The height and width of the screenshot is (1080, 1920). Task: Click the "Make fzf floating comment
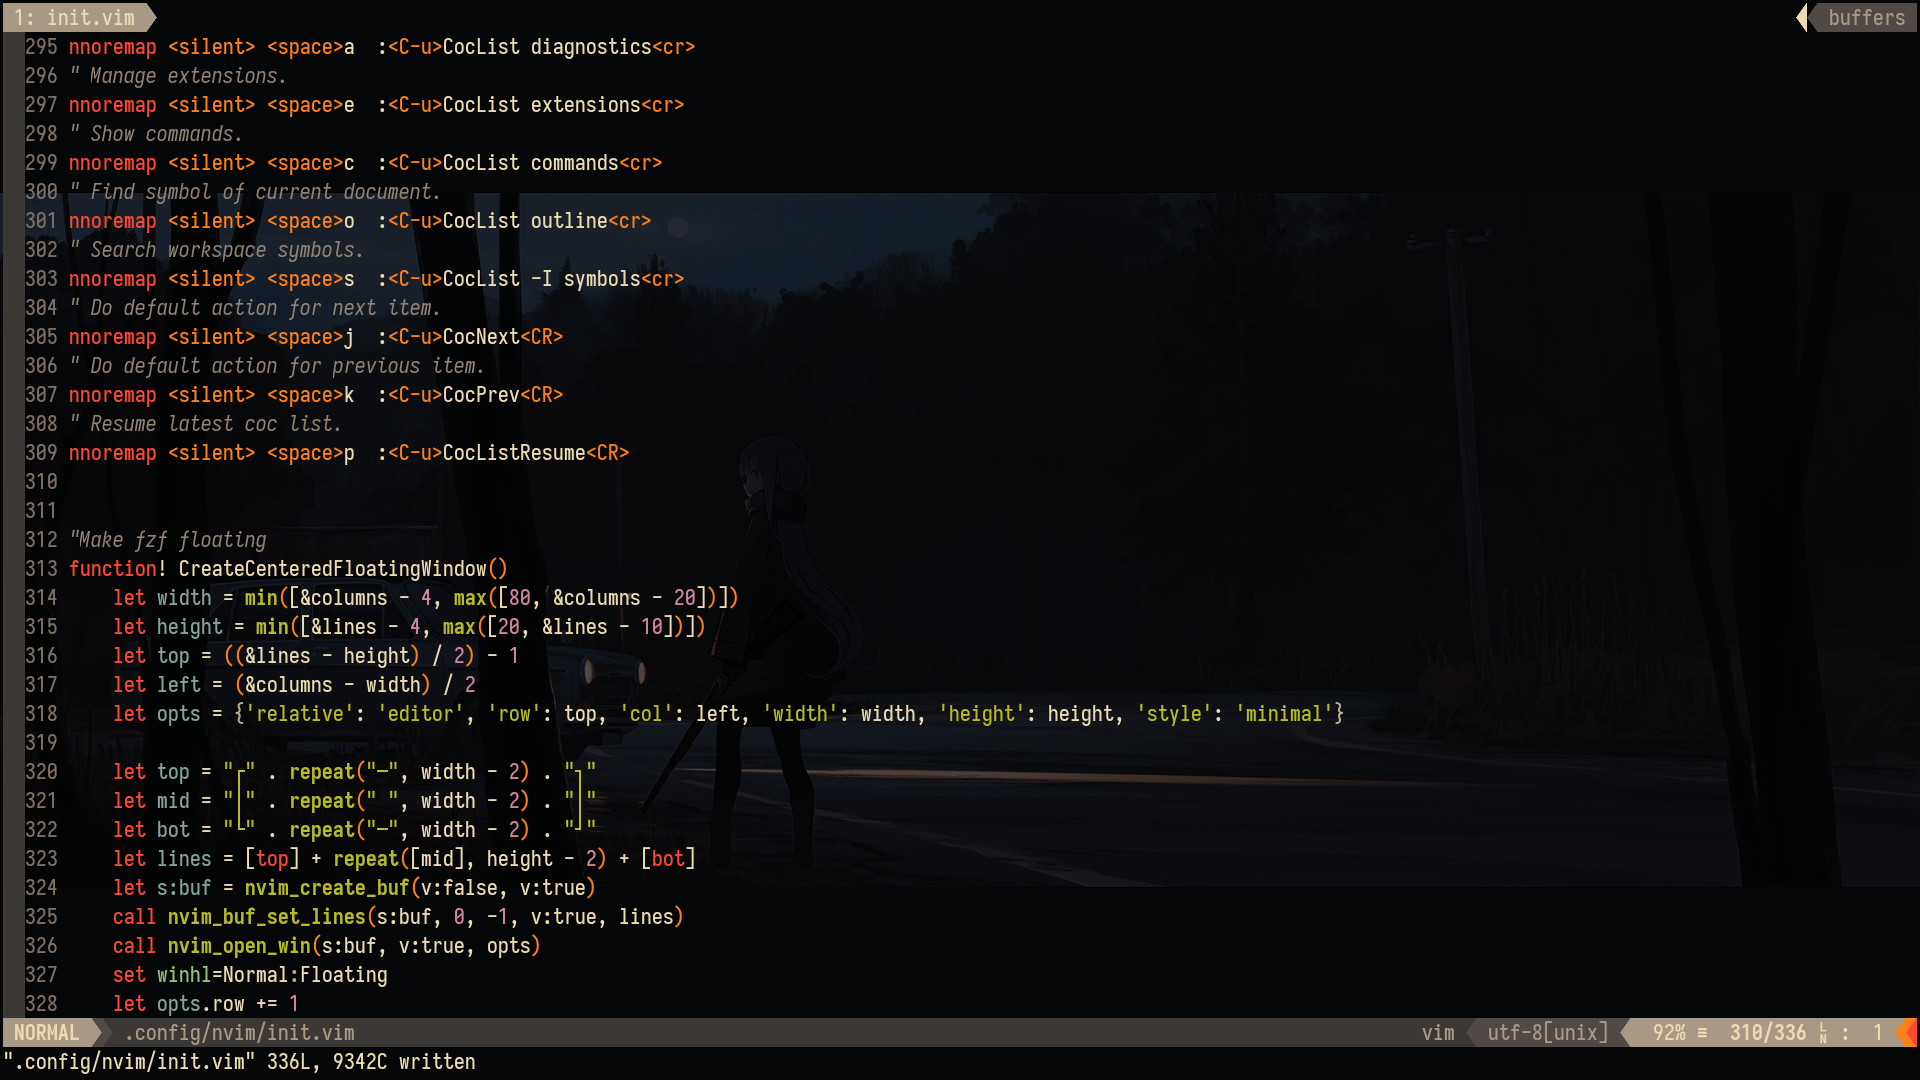(x=168, y=540)
